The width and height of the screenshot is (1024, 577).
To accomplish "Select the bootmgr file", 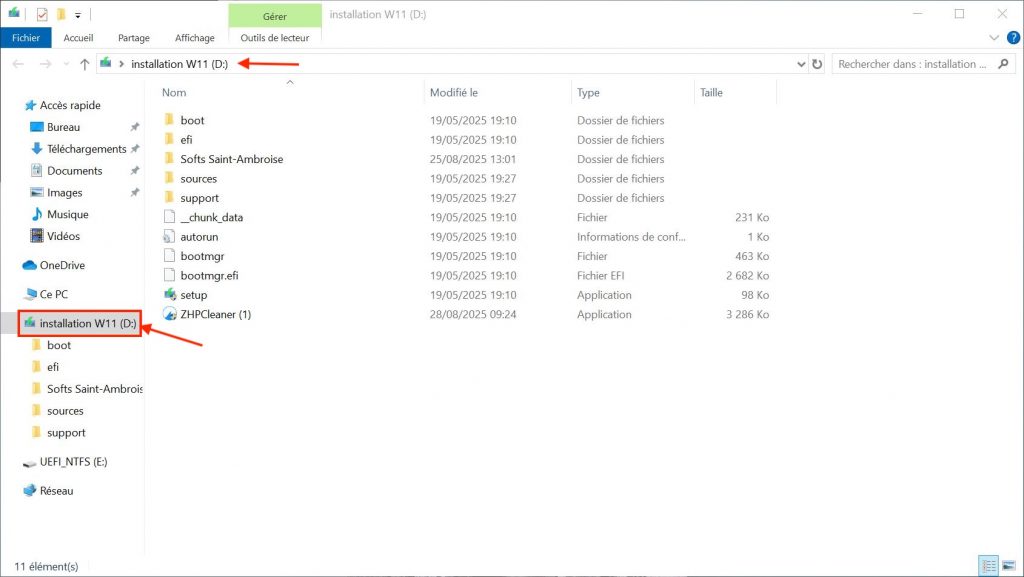I will click(x=202, y=257).
